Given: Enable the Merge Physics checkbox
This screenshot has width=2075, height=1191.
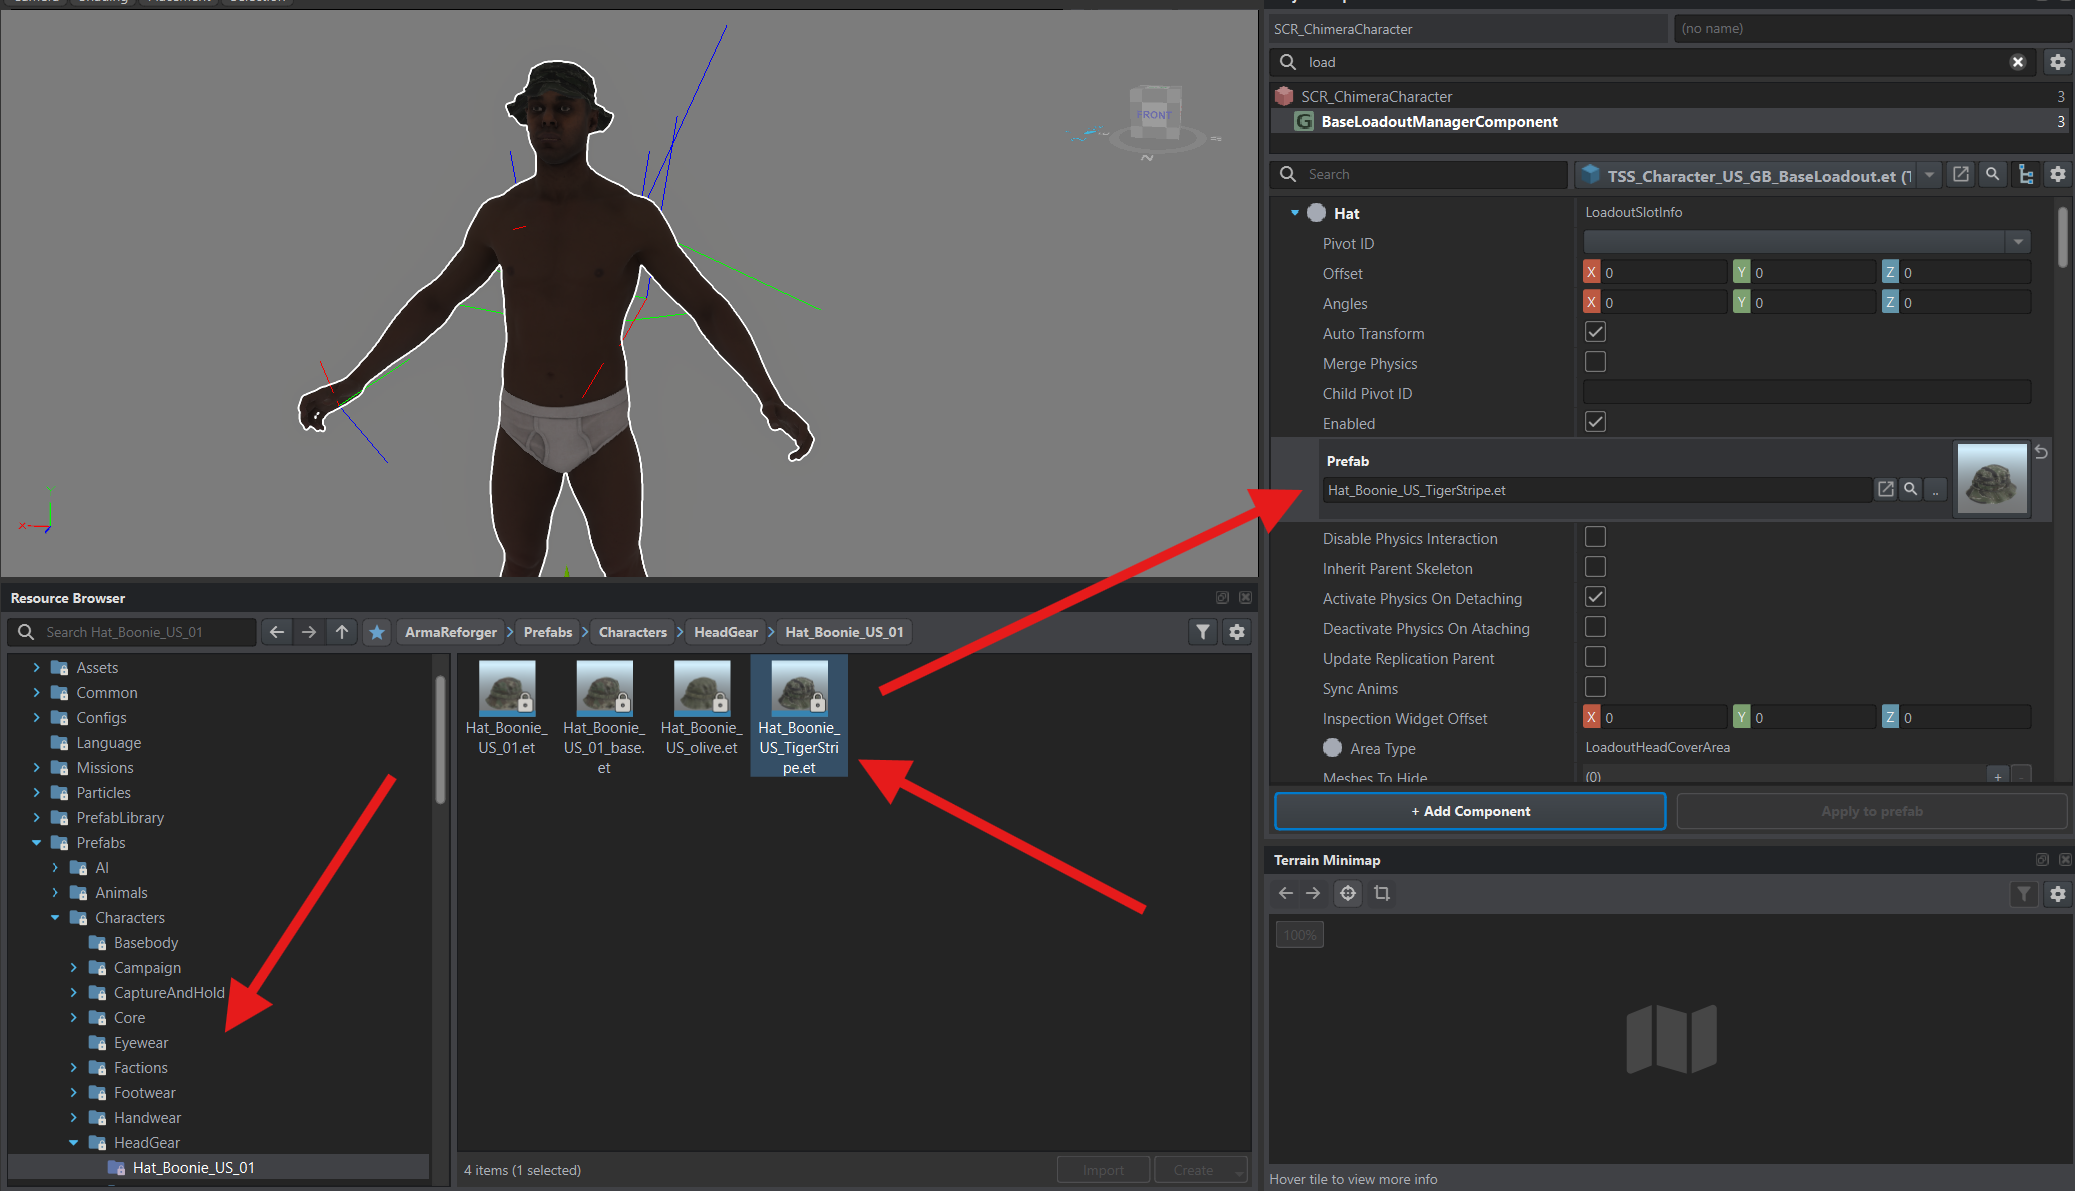Looking at the screenshot, I should tap(1595, 362).
